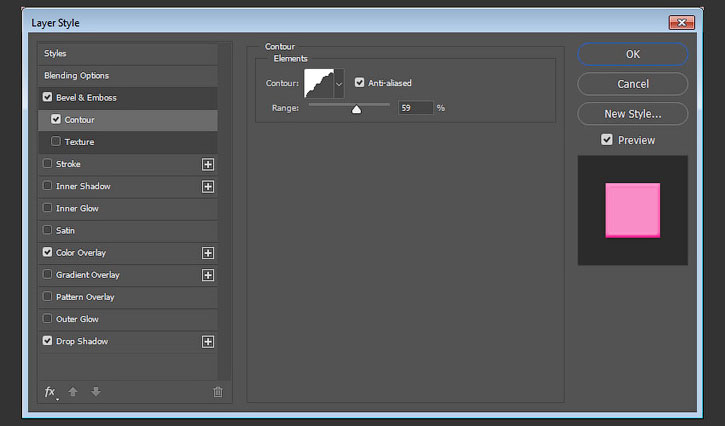Enable the Texture checkbox

point(56,142)
